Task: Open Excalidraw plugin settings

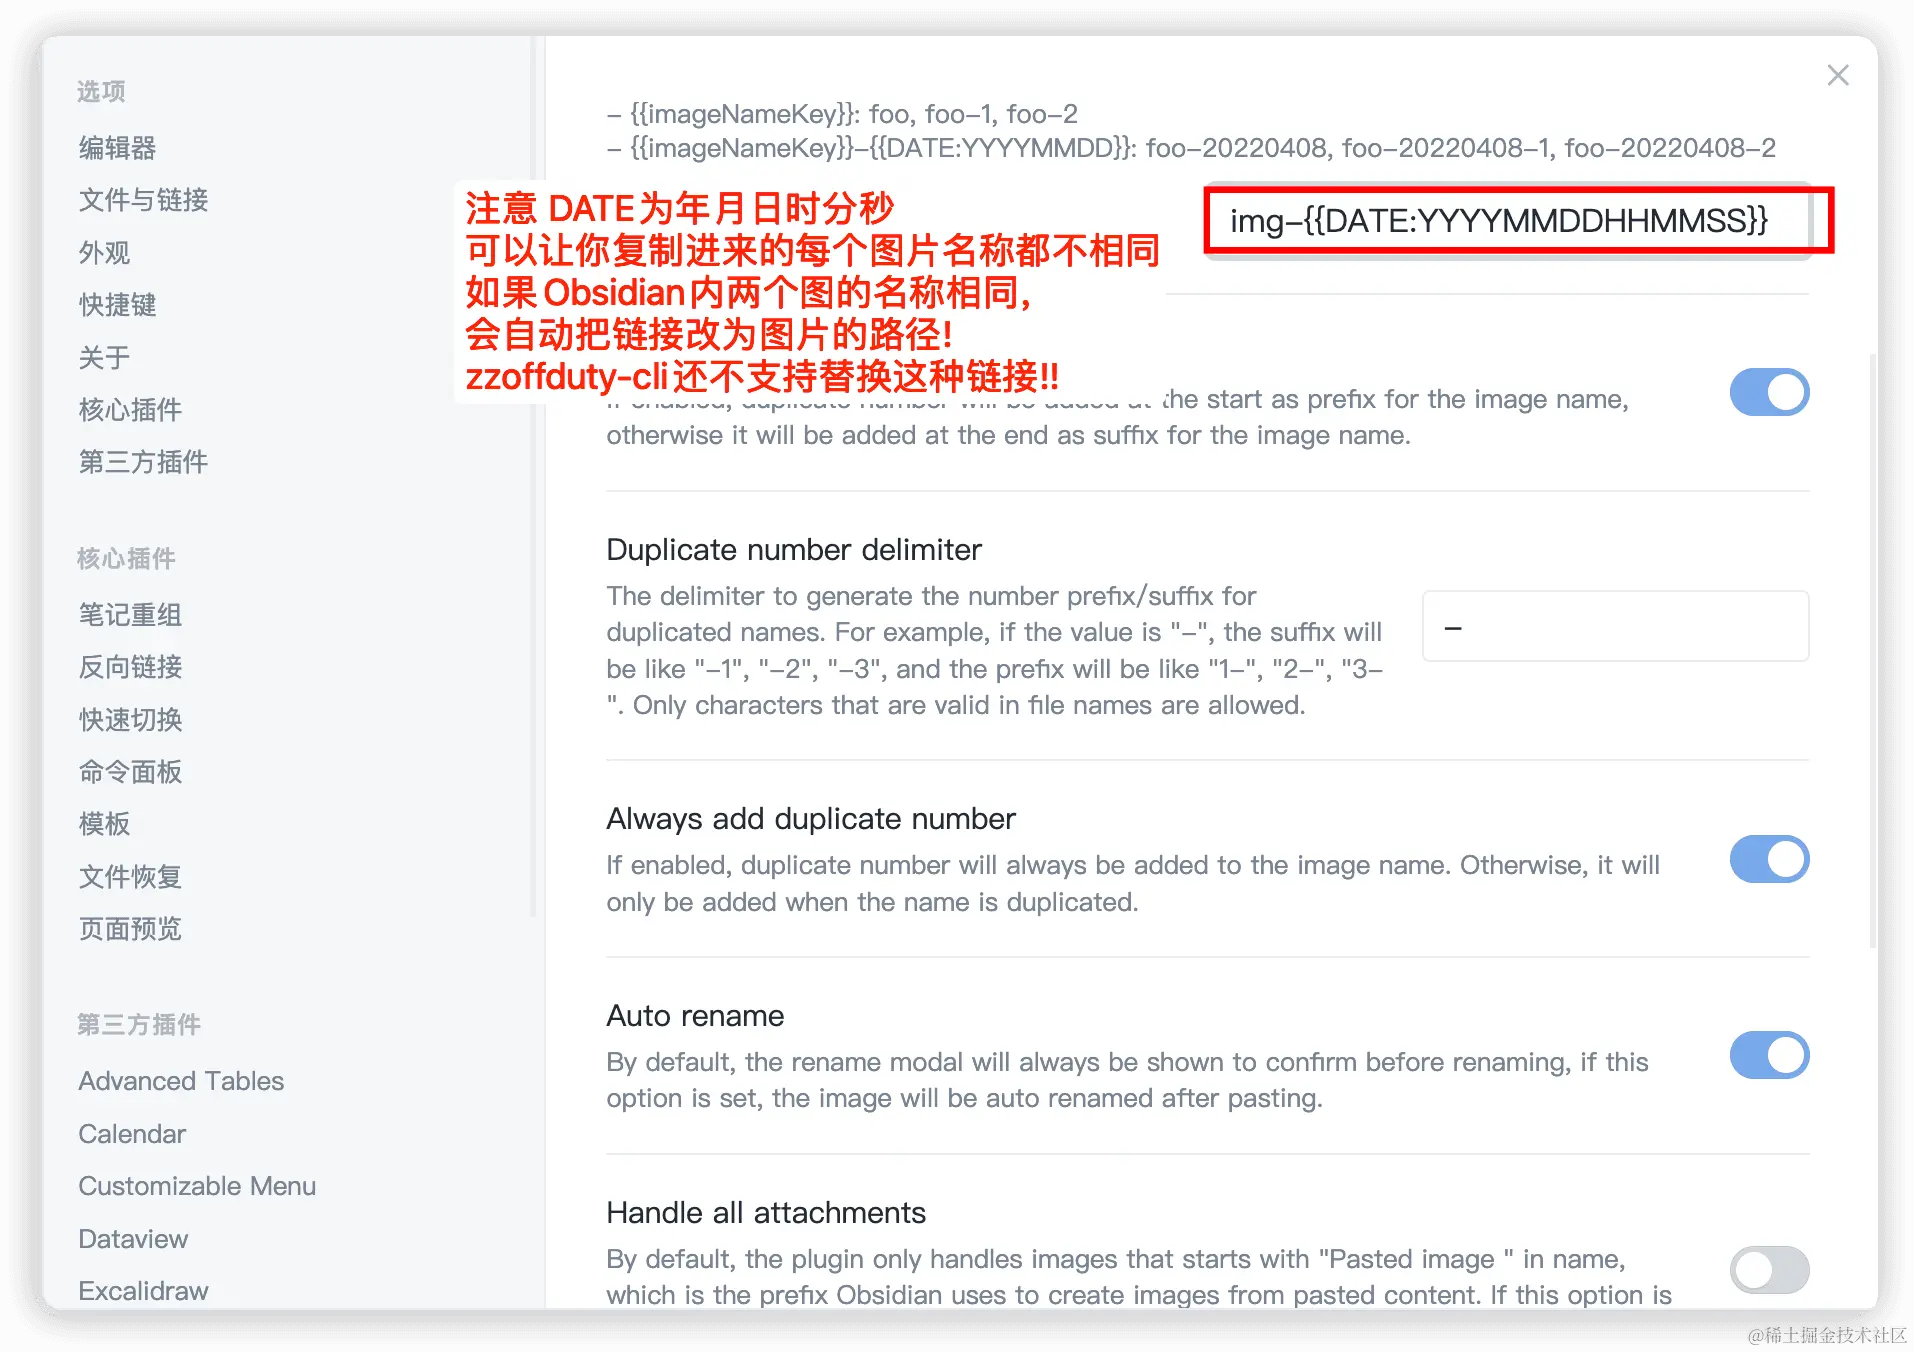Action: pos(143,1291)
